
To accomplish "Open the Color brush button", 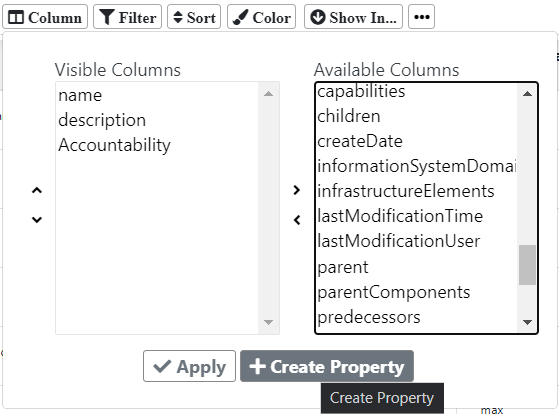I will pos(261,17).
